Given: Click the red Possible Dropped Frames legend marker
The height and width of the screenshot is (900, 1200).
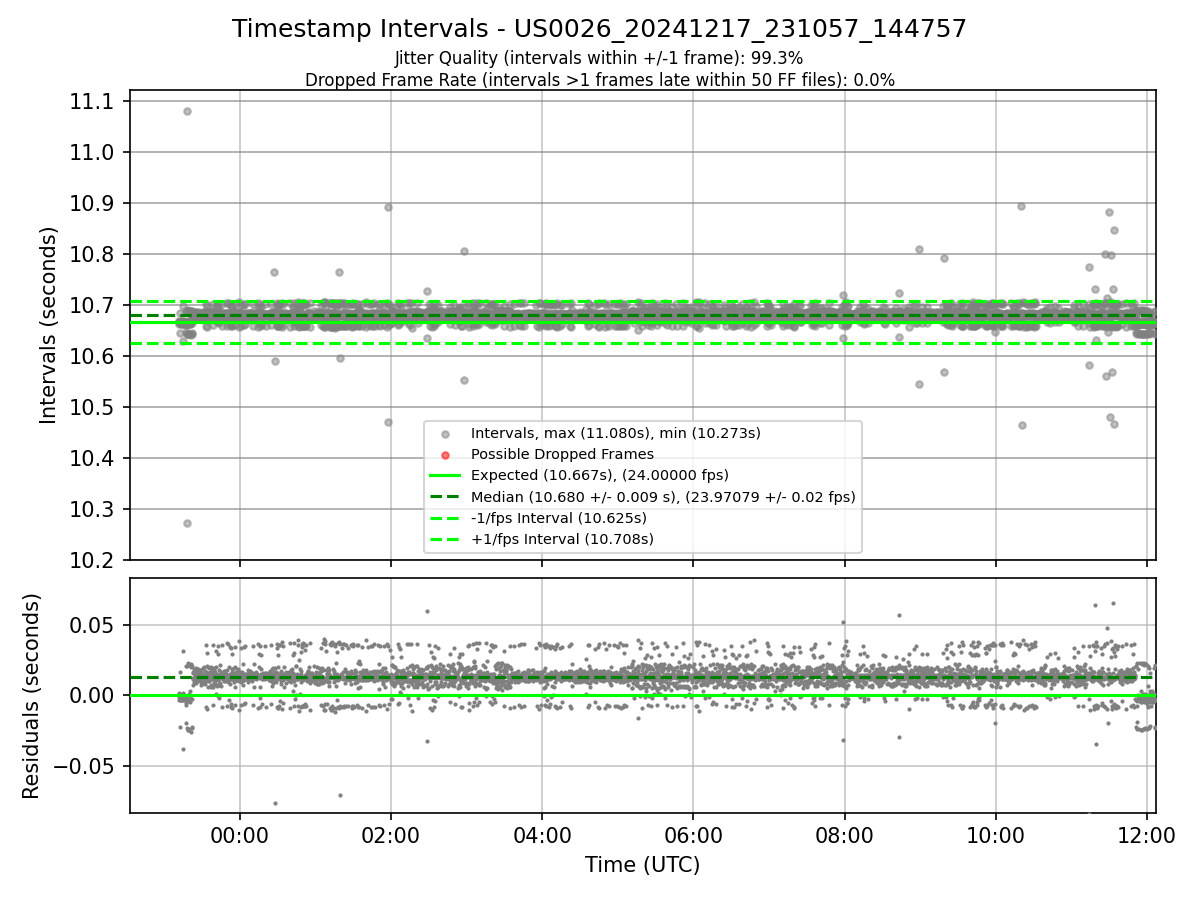Looking at the screenshot, I should coord(446,454).
